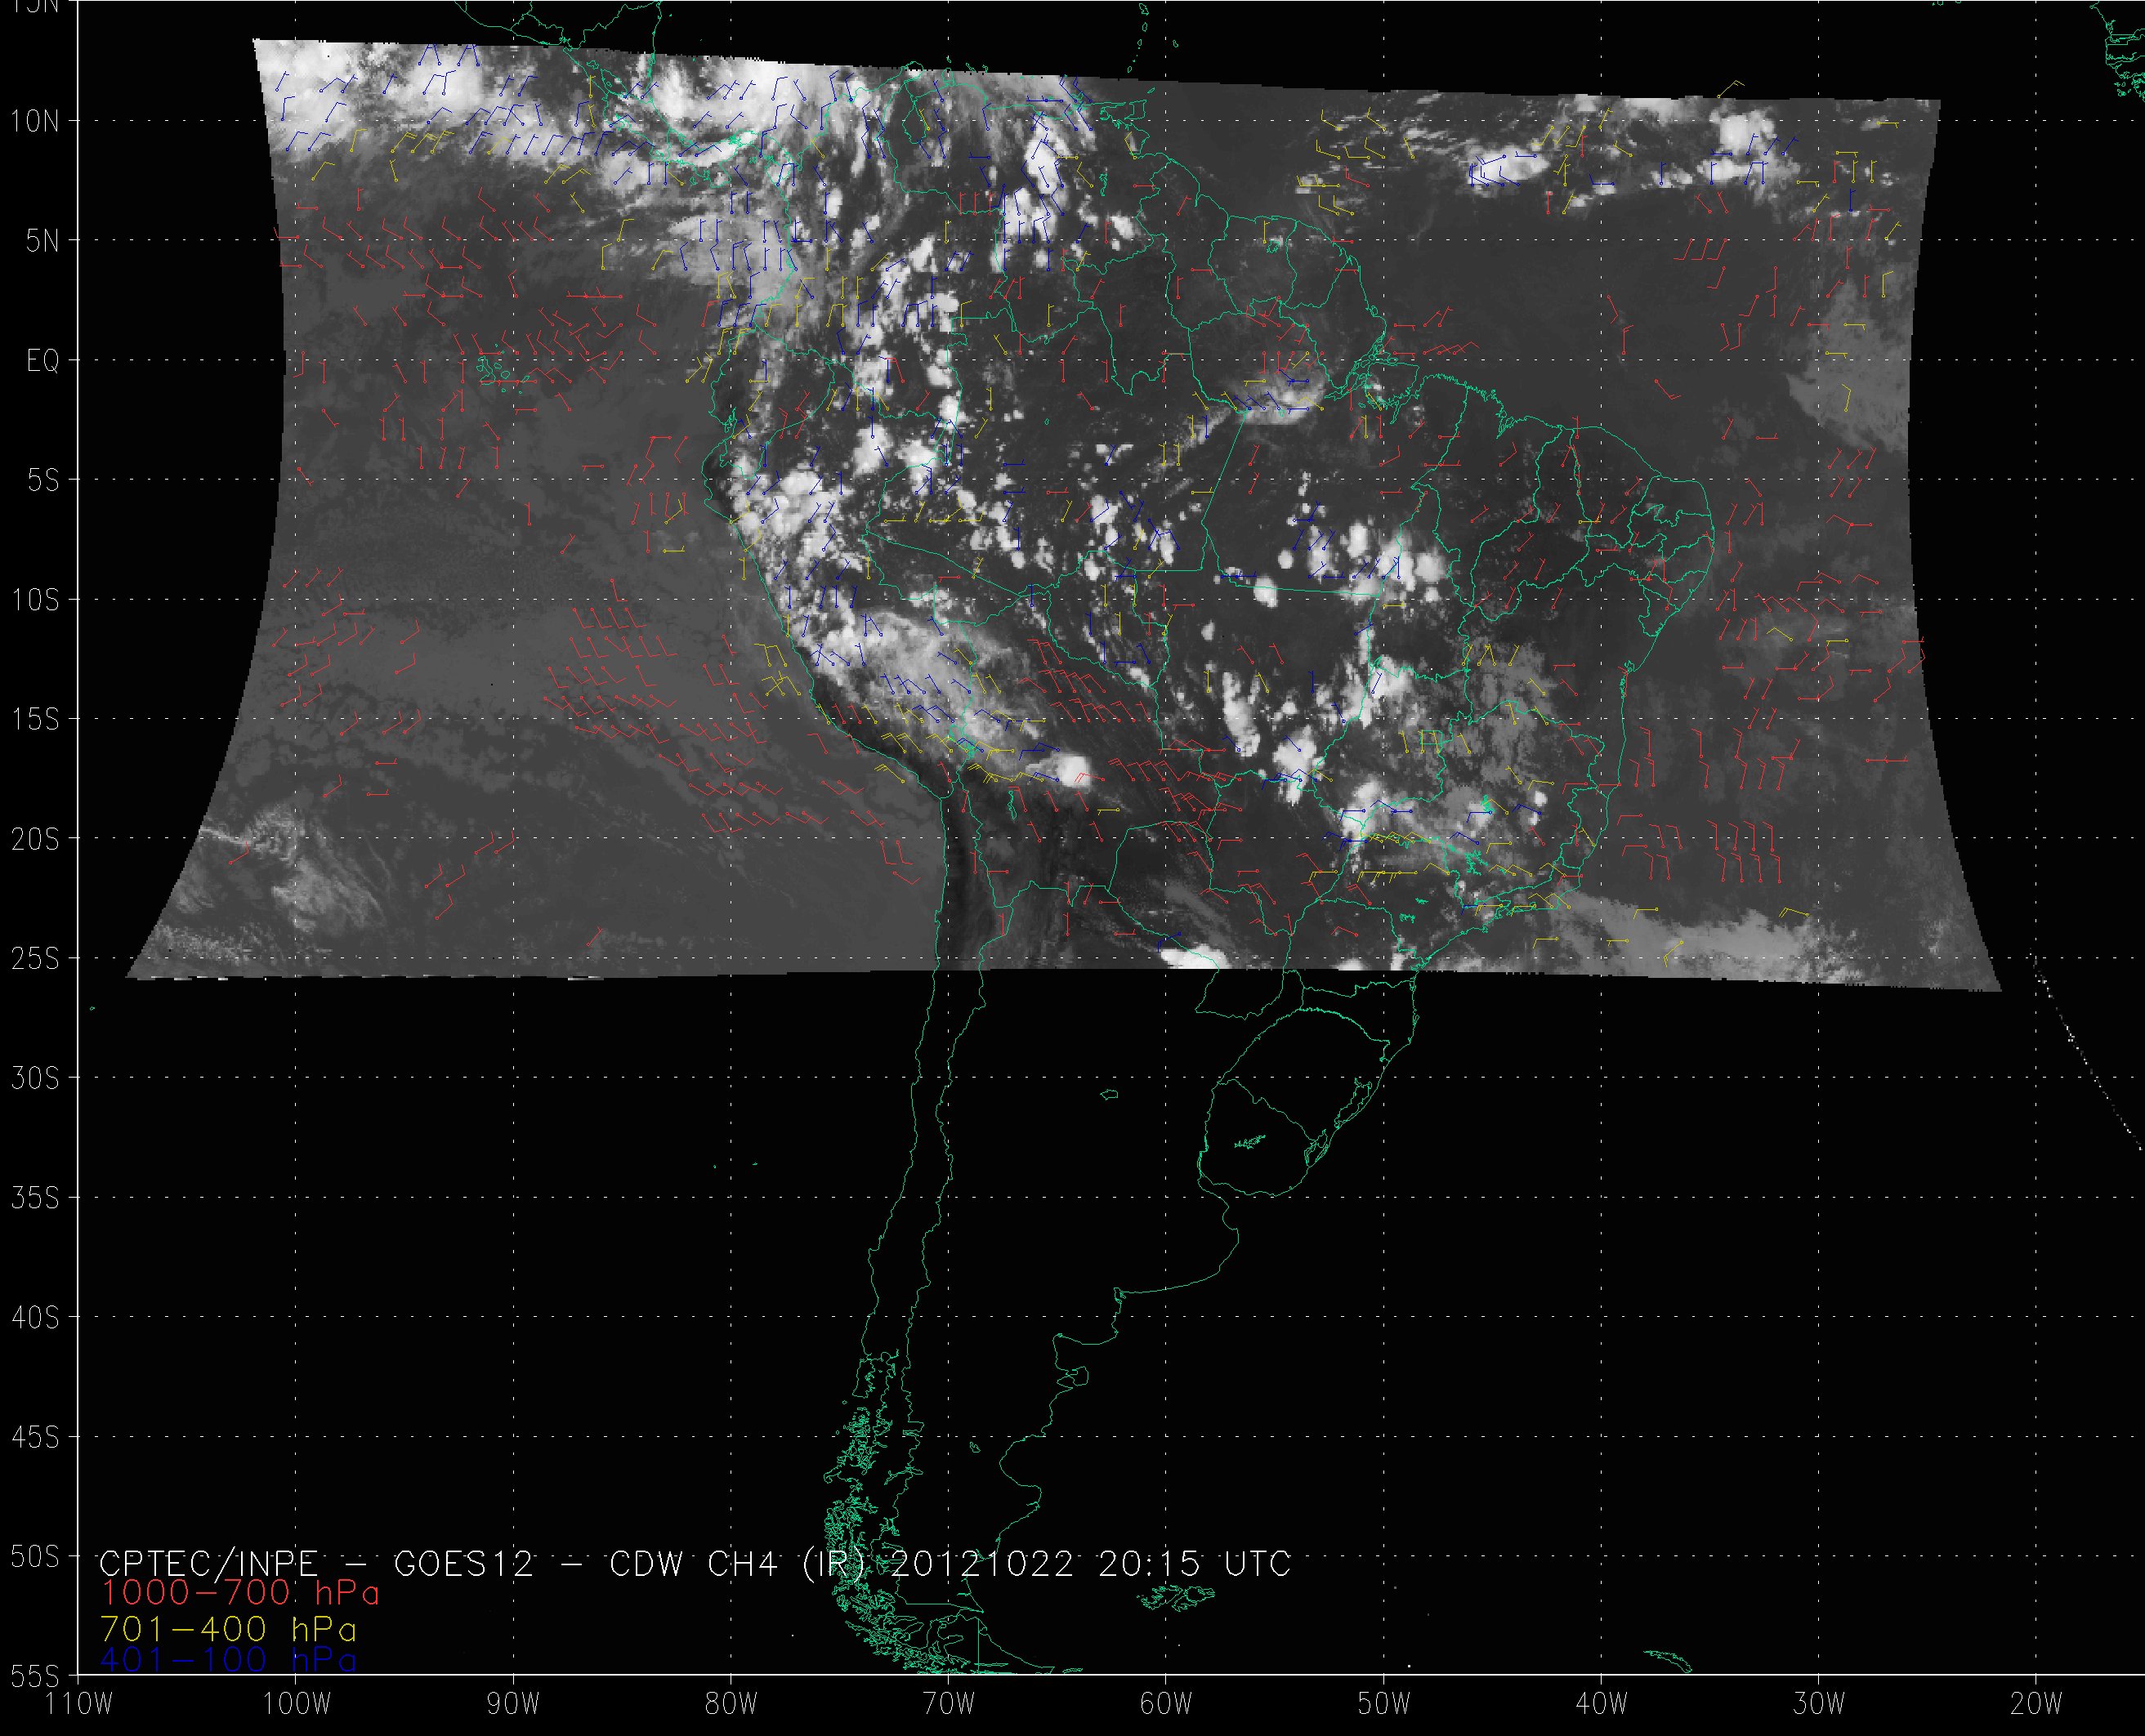Click the red "1000-700 hPa" legend entry

coord(240,1593)
